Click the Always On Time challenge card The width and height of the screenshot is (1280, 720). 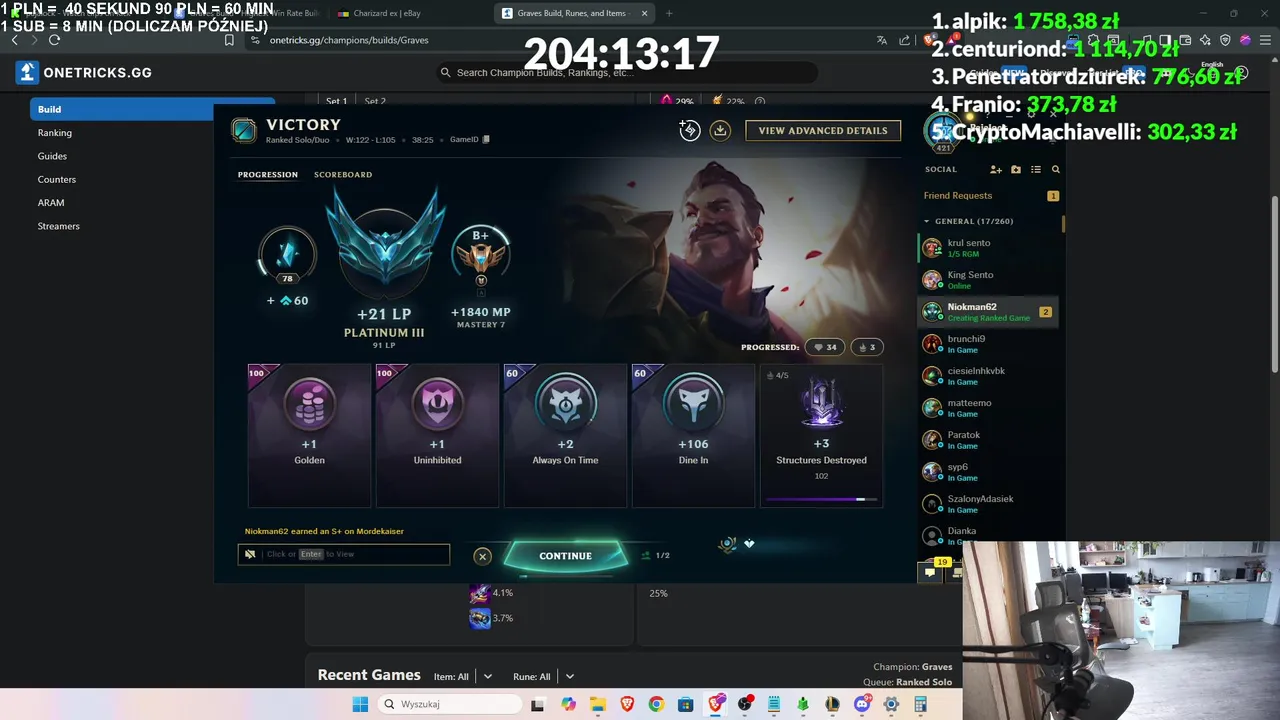click(566, 435)
